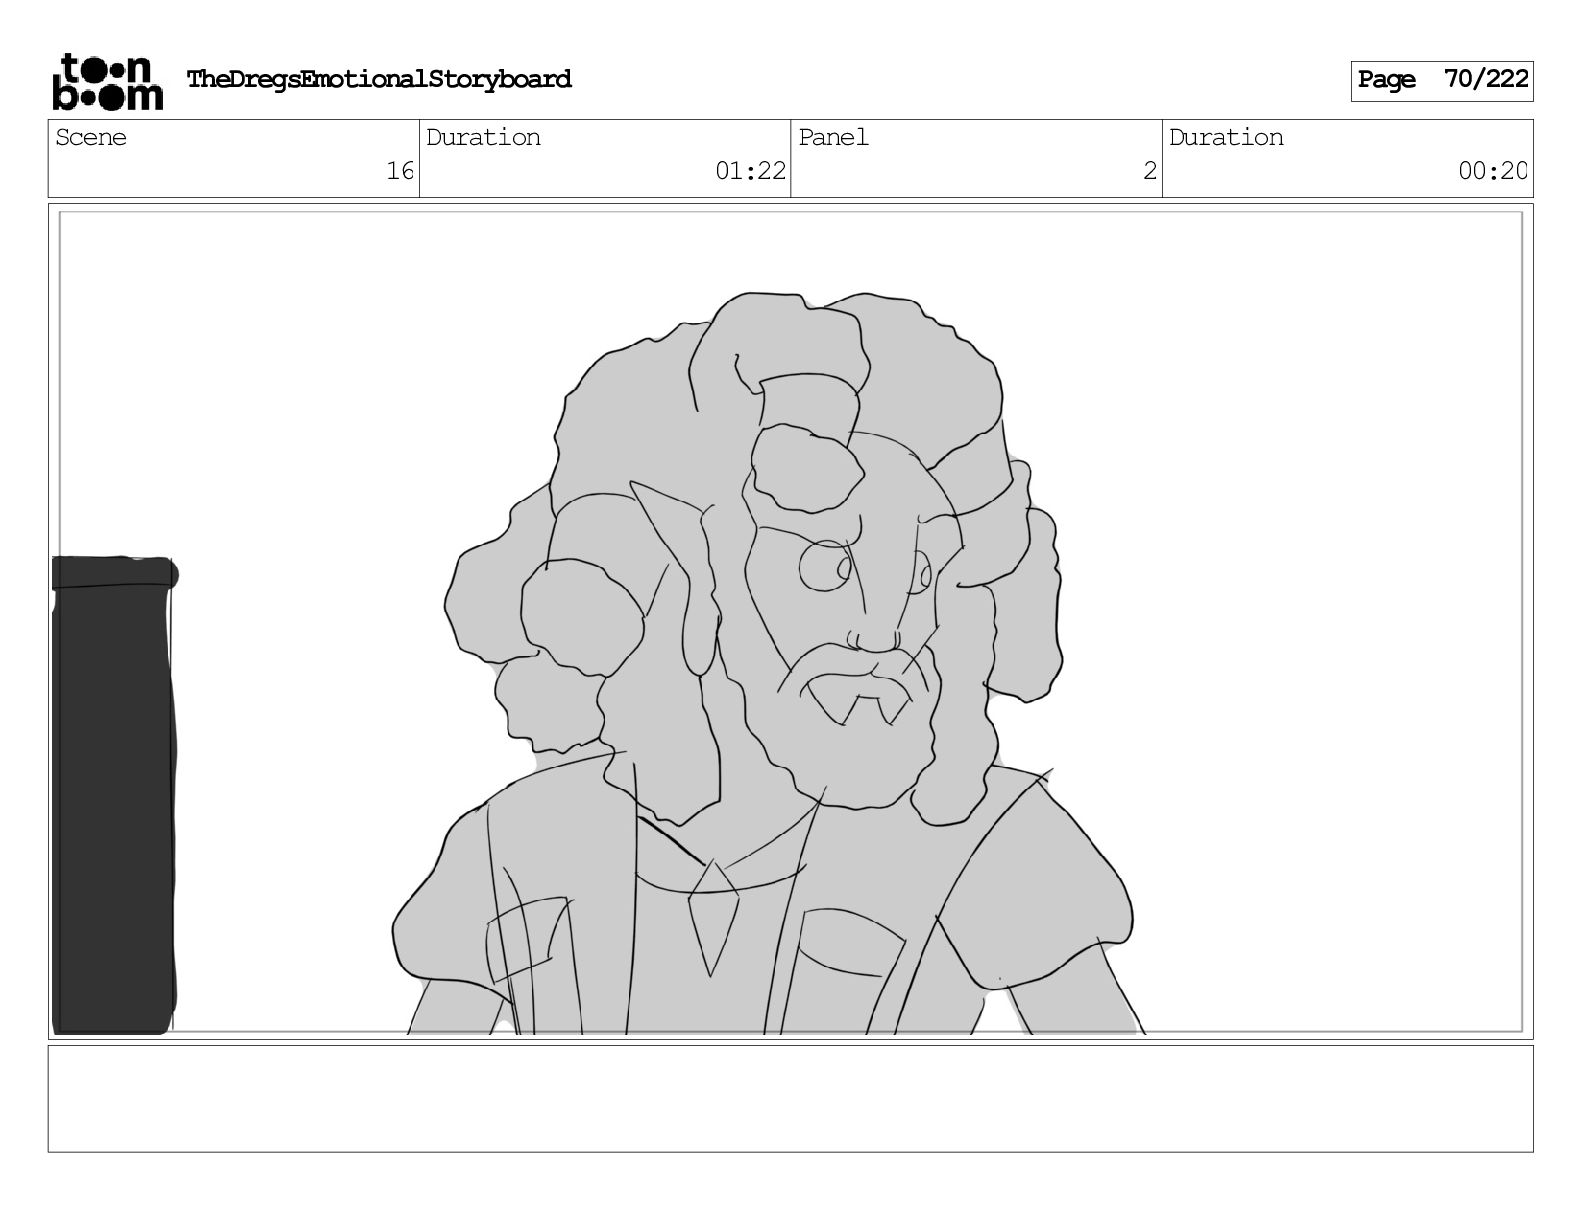Select the scene duration value 01:22
This screenshot has width=1584, height=1224.
(750, 171)
